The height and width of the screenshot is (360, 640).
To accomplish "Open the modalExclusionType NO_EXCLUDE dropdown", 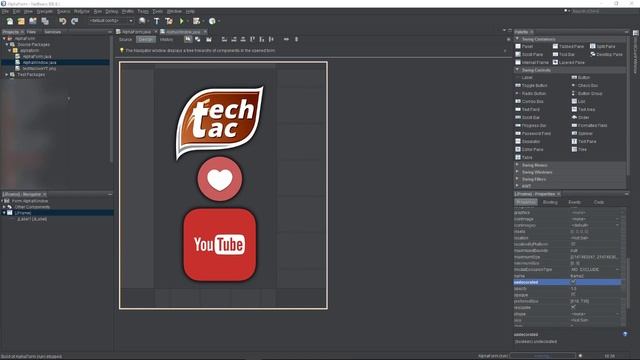I will 617,269.
